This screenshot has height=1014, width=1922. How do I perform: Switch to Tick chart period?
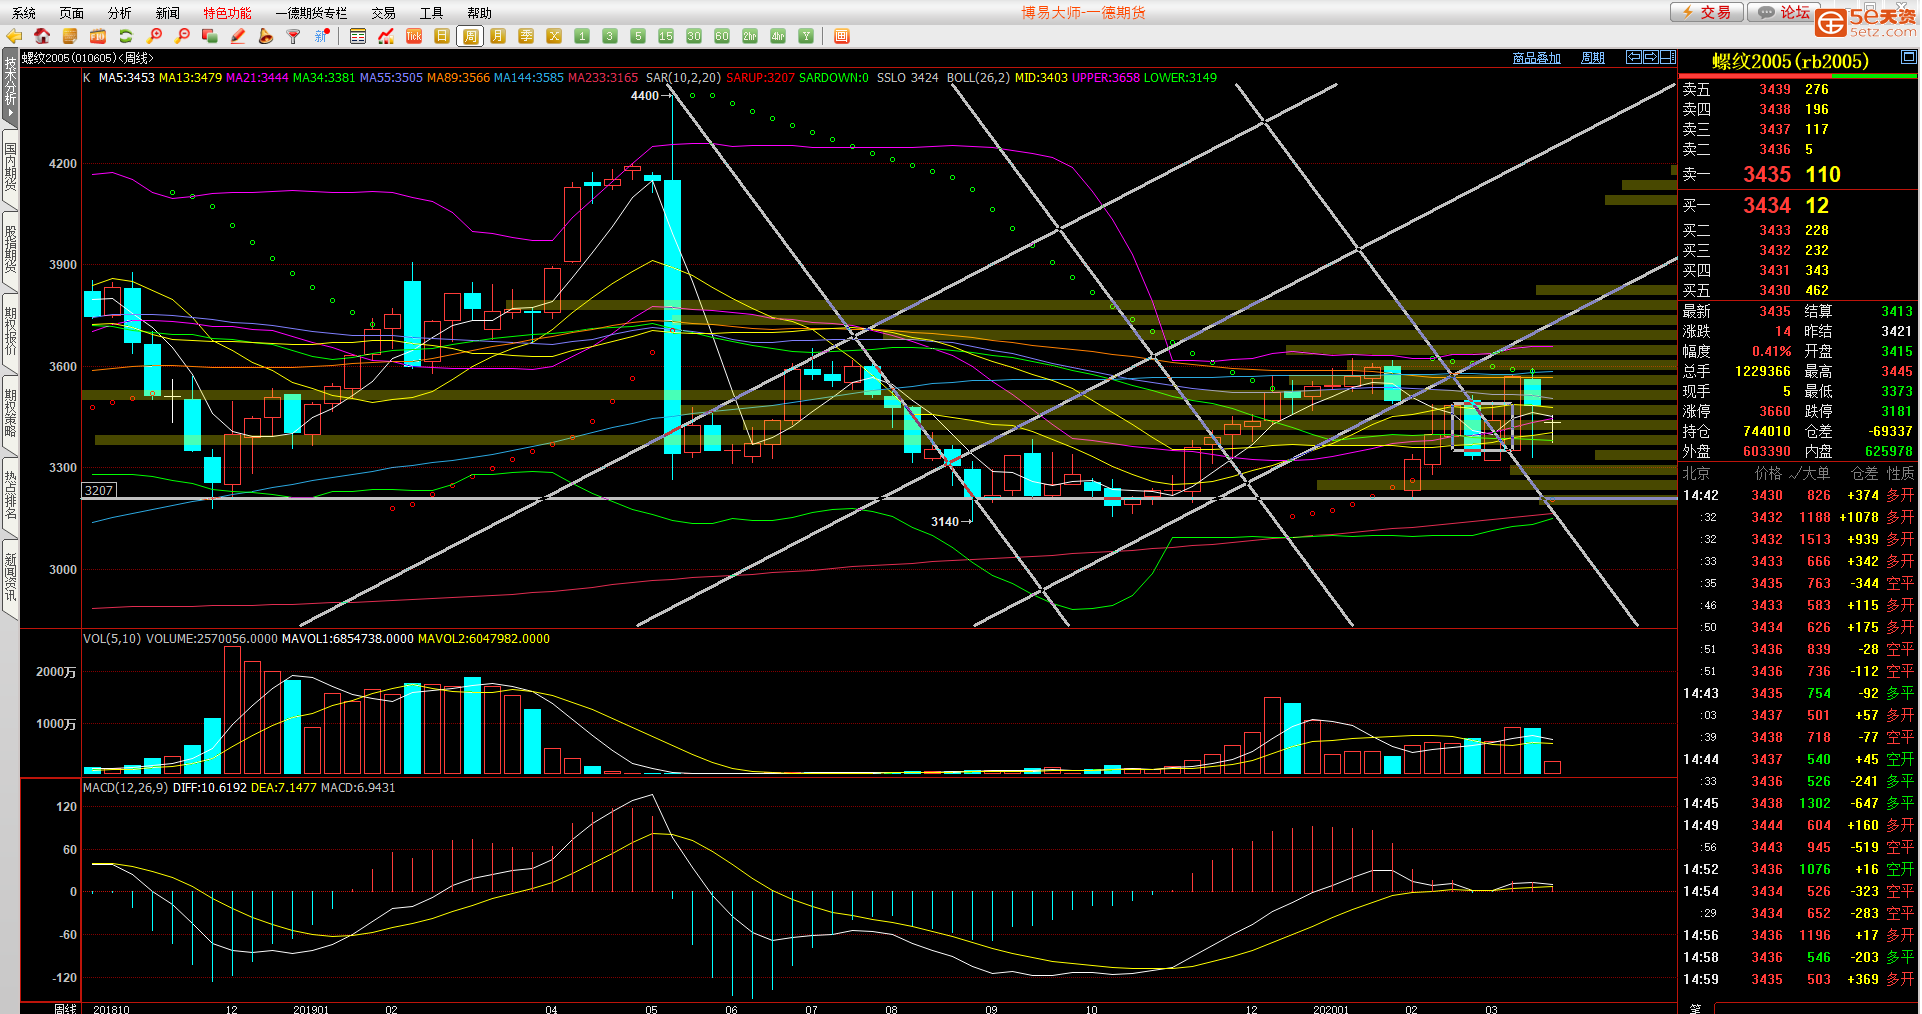pyautogui.click(x=414, y=36)
